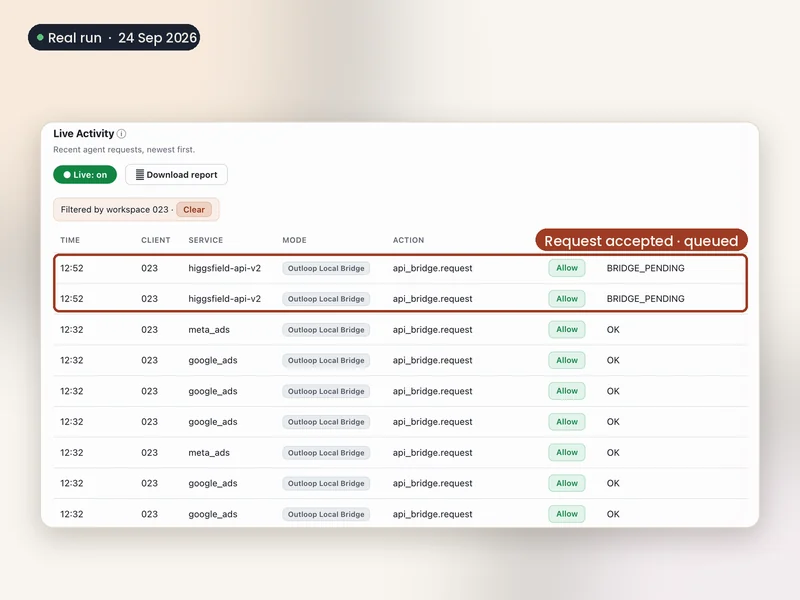The width and height of the screenshot is (800, 600).
Task: Click OK status in the bottom row
Action: (613, 514)
